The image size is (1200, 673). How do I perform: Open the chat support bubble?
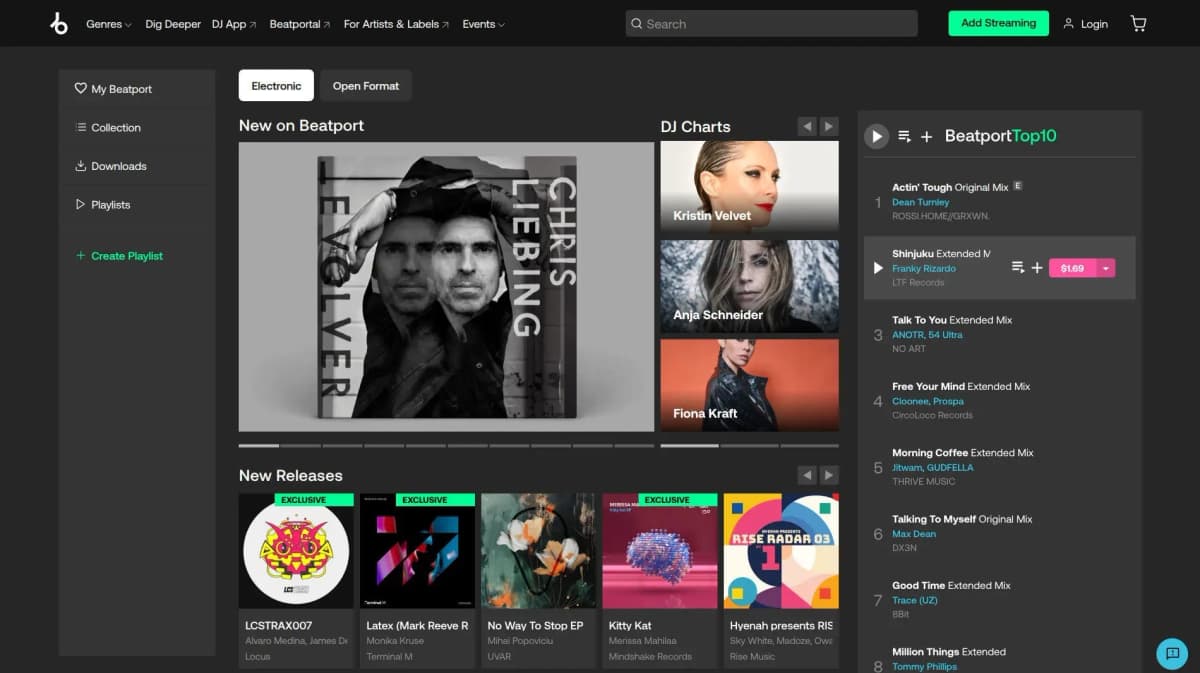pyautogui.click(x=1172, y=653)
